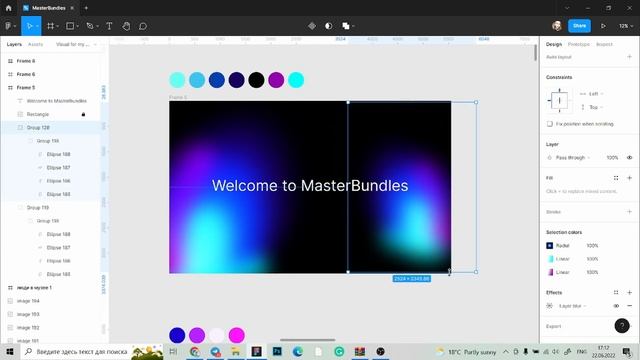The width and height of the screenshot is (640, 360).
Task: Select the Pen tool
Action: (89, 26)
